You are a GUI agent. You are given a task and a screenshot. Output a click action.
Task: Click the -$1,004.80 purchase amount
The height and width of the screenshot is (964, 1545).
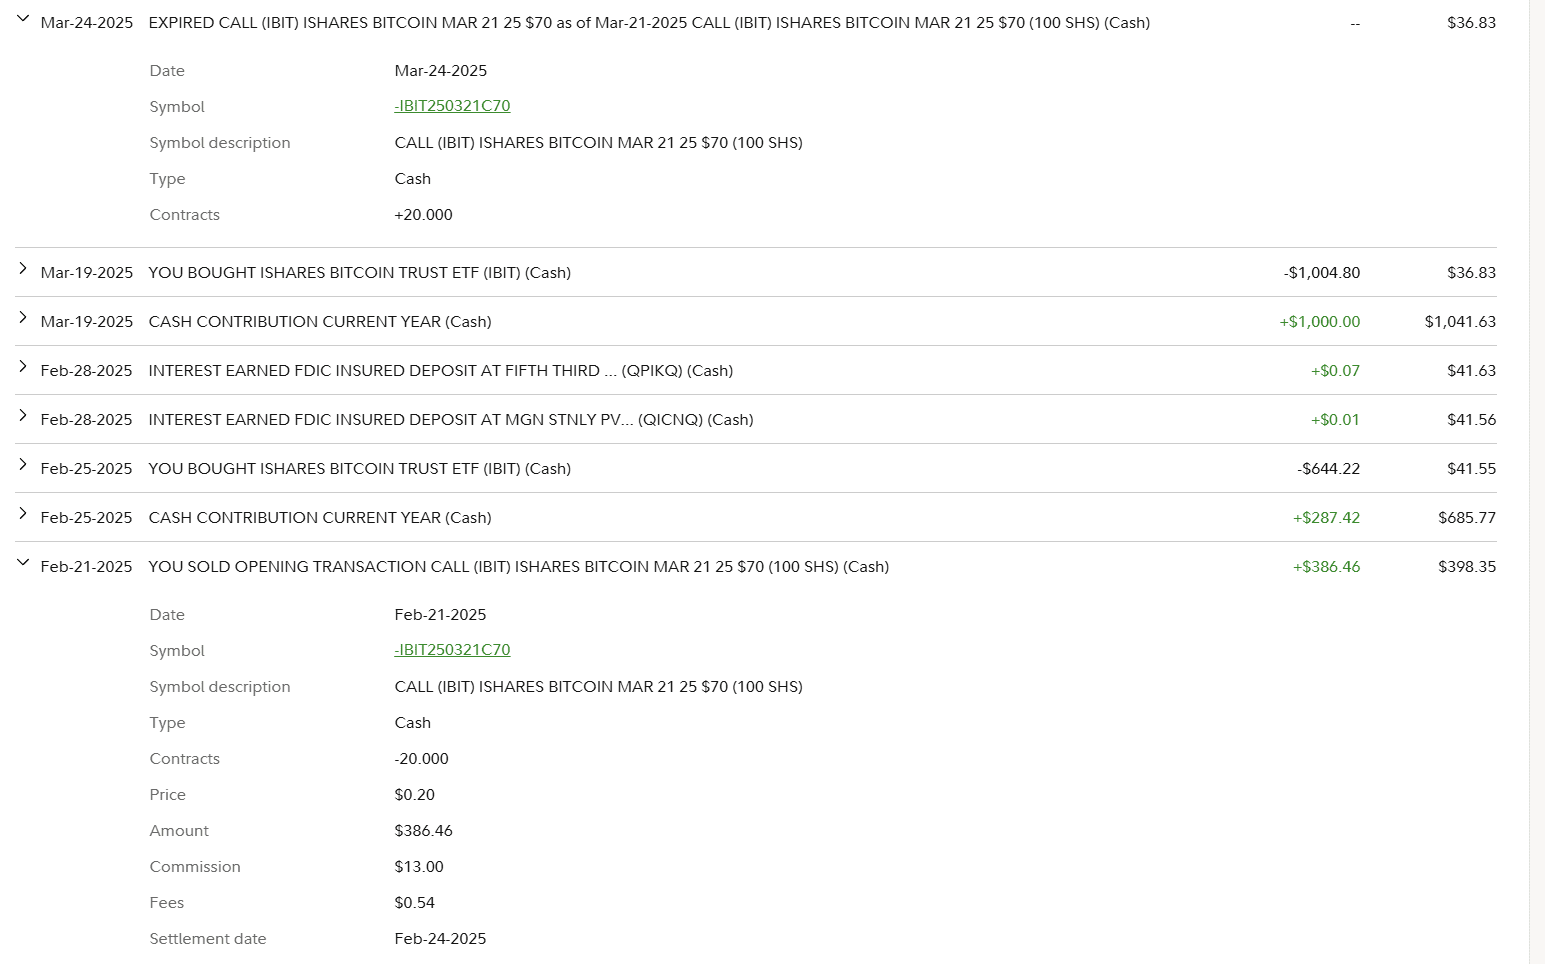click(x=1321, y=273)
